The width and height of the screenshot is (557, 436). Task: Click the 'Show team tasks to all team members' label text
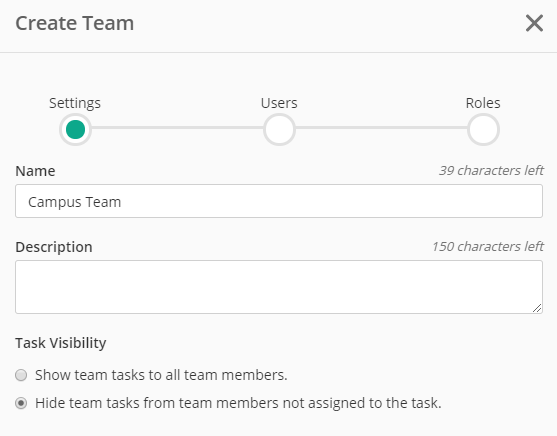[161, 375]
